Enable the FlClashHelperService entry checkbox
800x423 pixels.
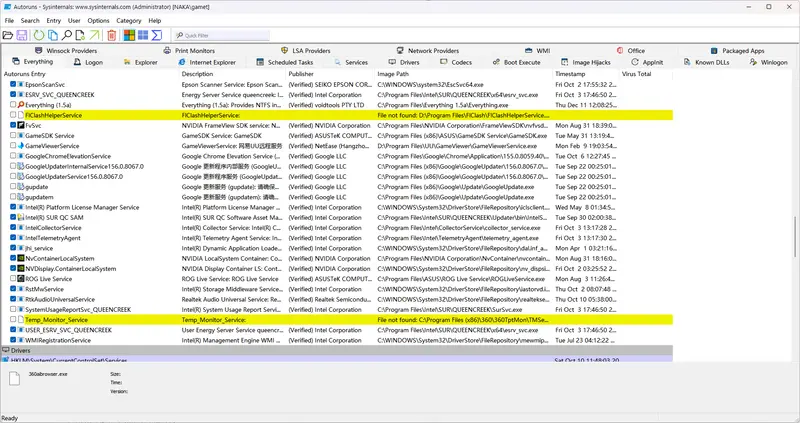pos(13,115)
